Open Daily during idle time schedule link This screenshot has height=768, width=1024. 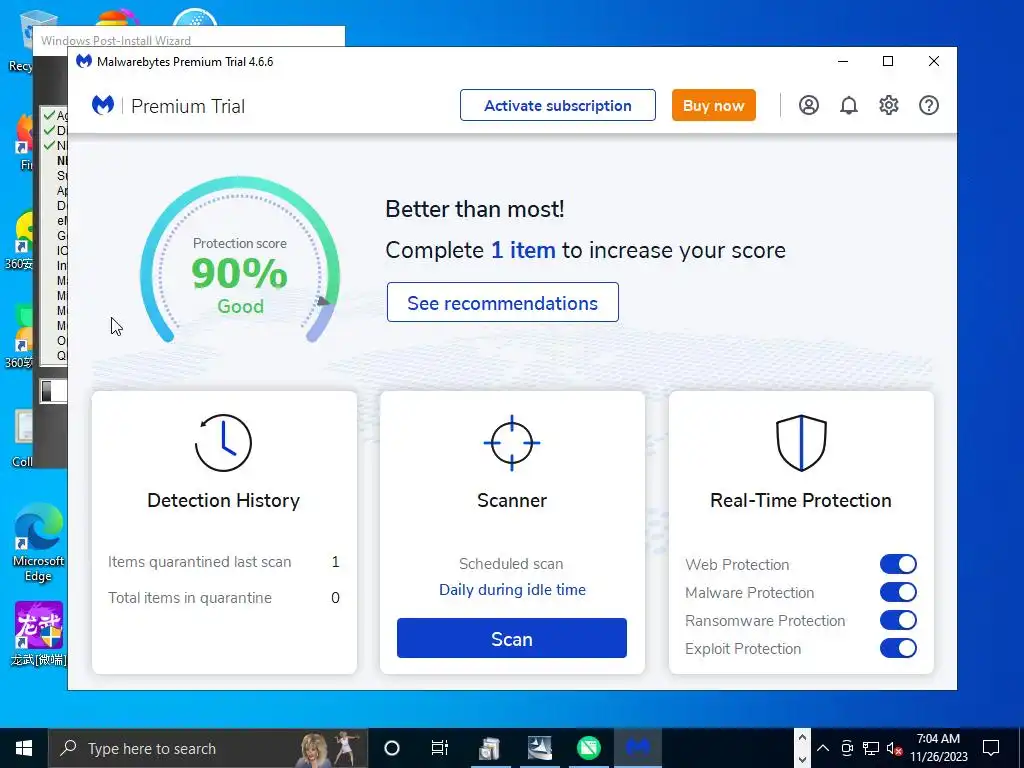(512, 590)
